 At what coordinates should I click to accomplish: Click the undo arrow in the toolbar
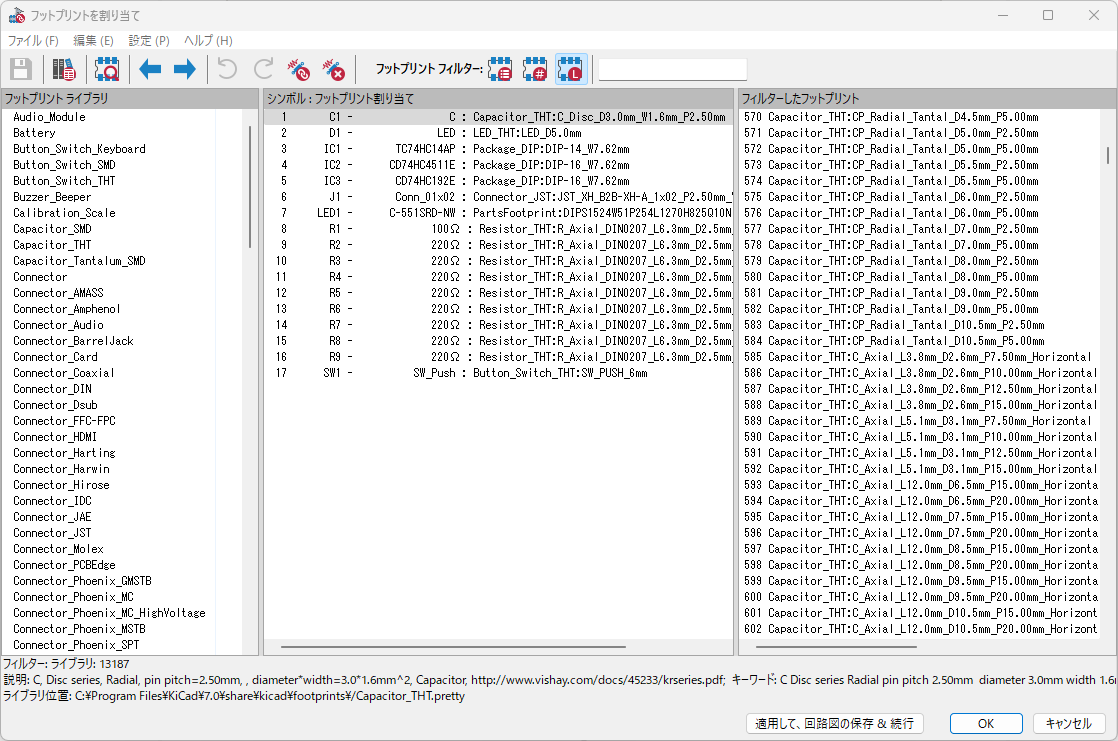tap(228, 69)
